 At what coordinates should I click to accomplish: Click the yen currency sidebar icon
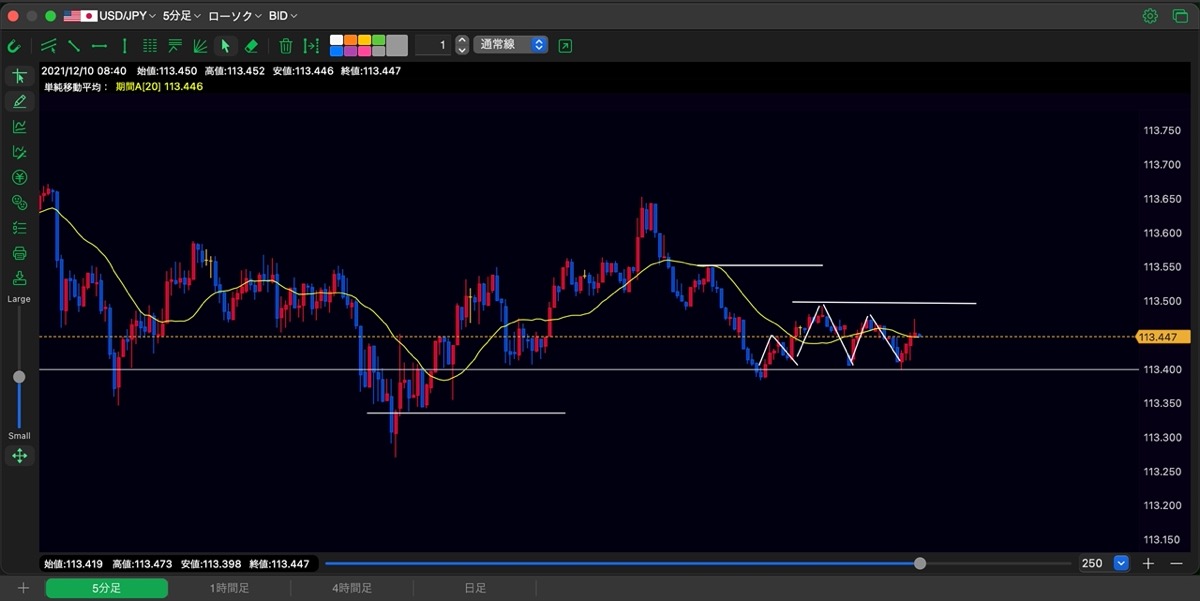pyautogui.click(x=19, y=177)
